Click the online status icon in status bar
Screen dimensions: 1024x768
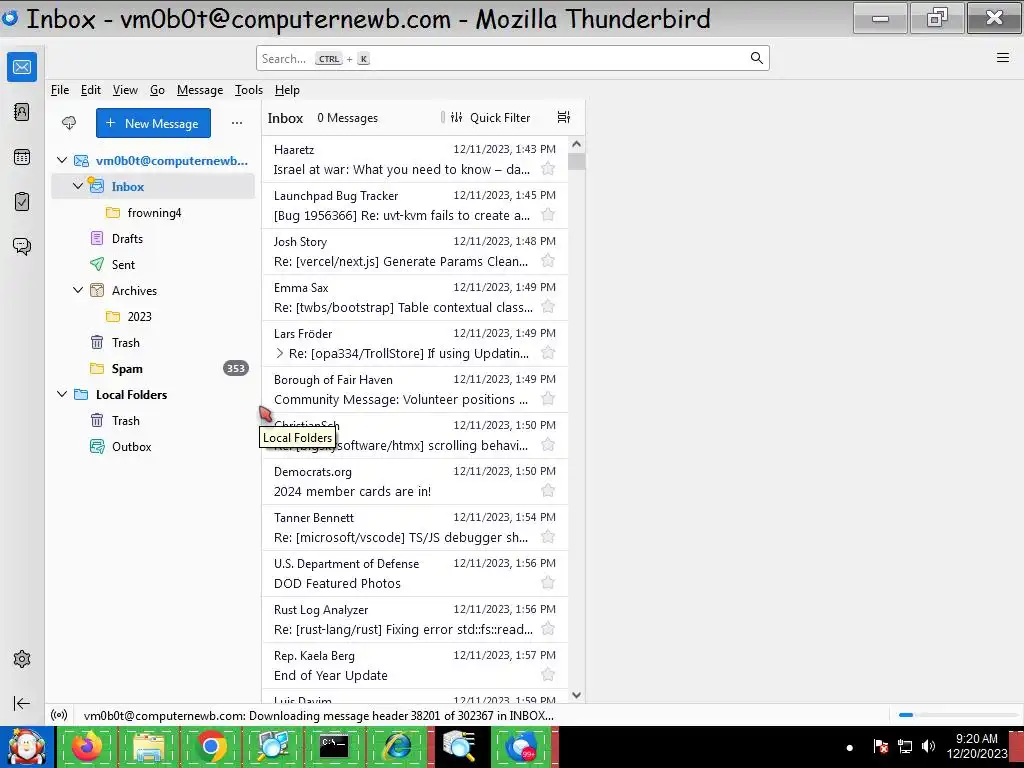click(59, 715)
